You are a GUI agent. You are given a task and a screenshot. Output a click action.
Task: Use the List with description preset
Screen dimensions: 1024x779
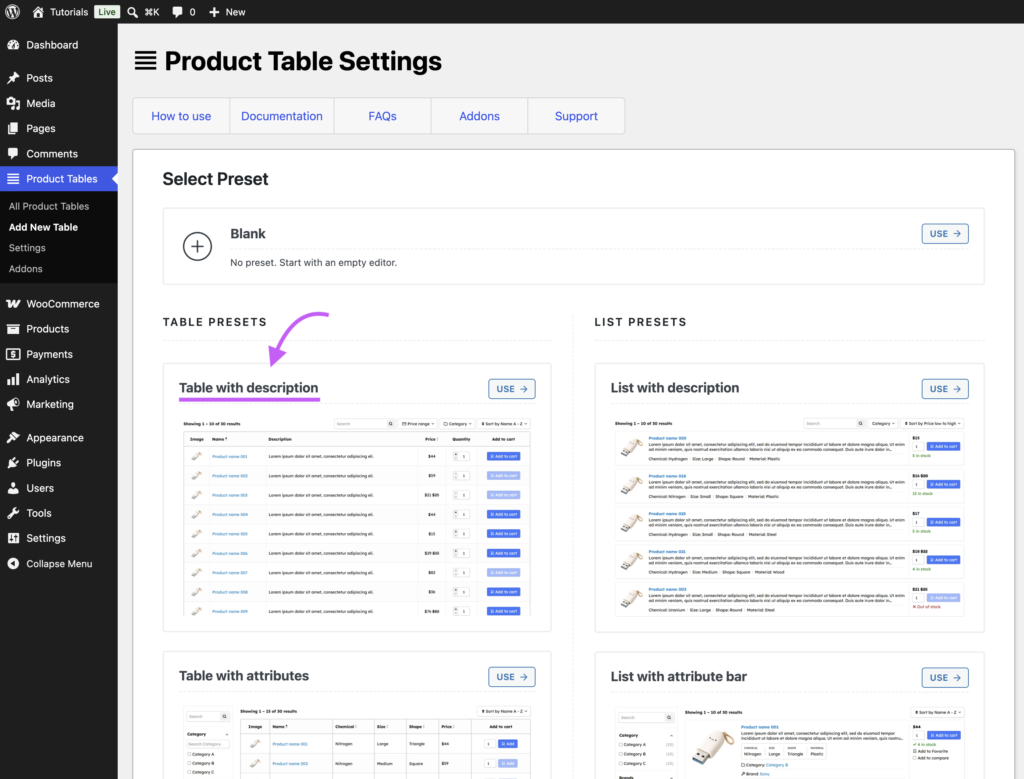[x=945, y=389]
